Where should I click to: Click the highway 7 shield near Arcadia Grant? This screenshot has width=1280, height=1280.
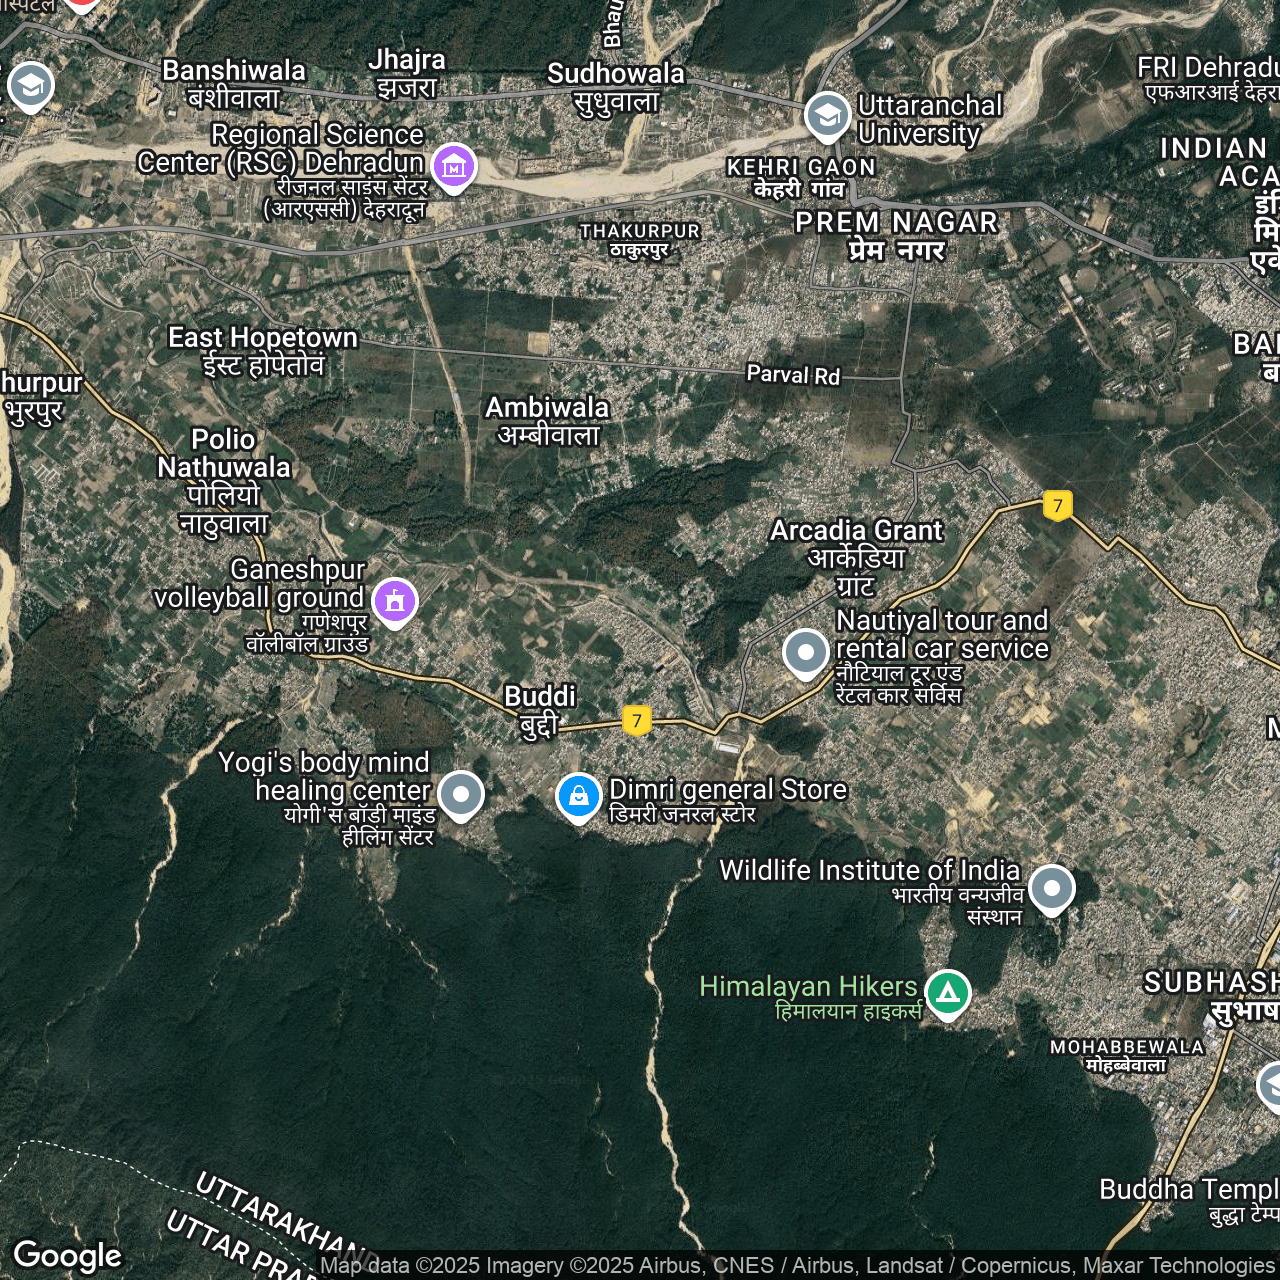(x=1057, y=505)
